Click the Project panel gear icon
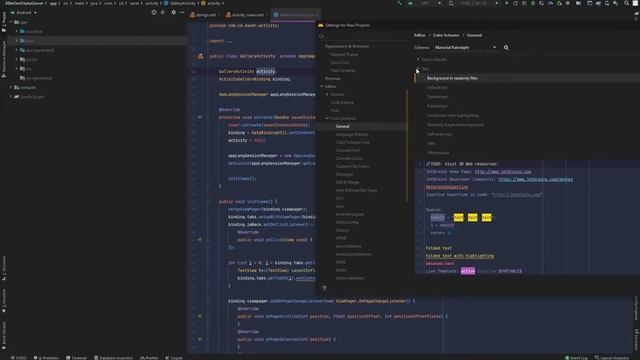This screenshot has width=640, height=360. point(173,13)
